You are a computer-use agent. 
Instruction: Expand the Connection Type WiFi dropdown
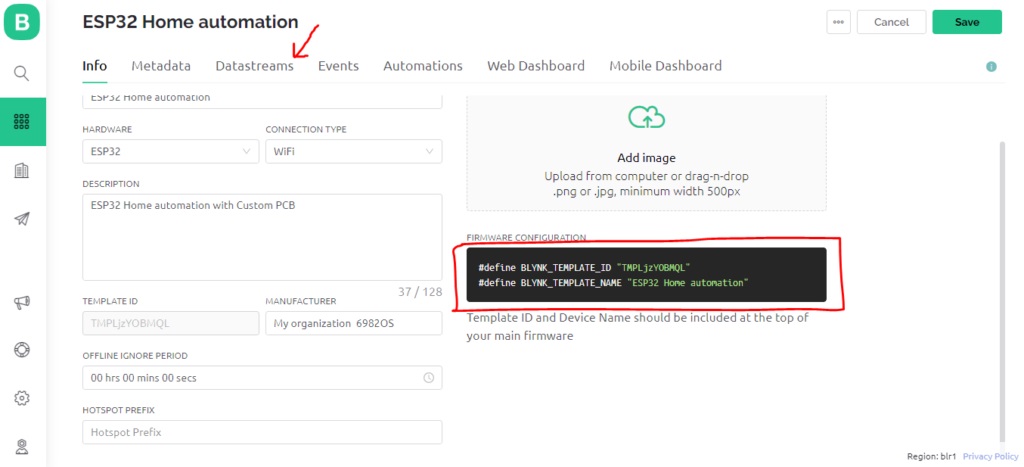[353, 152]
